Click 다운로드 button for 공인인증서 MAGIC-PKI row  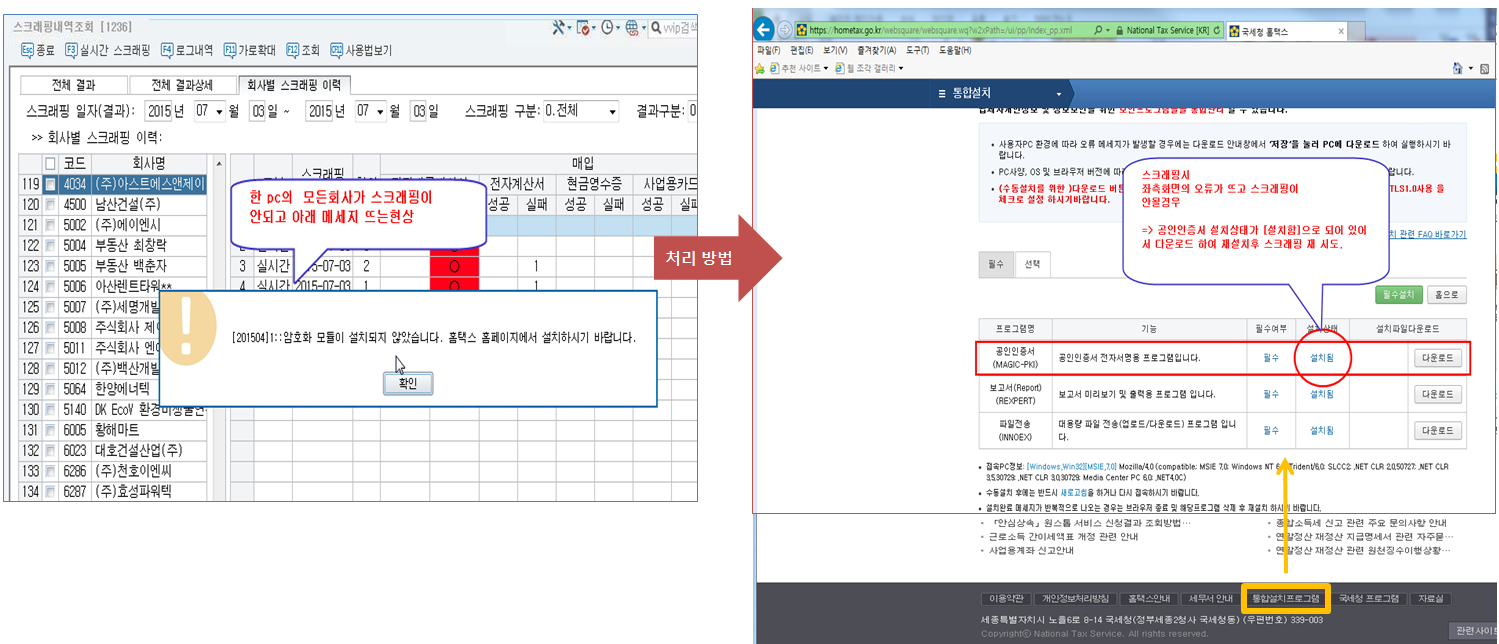pos(1437,358)
